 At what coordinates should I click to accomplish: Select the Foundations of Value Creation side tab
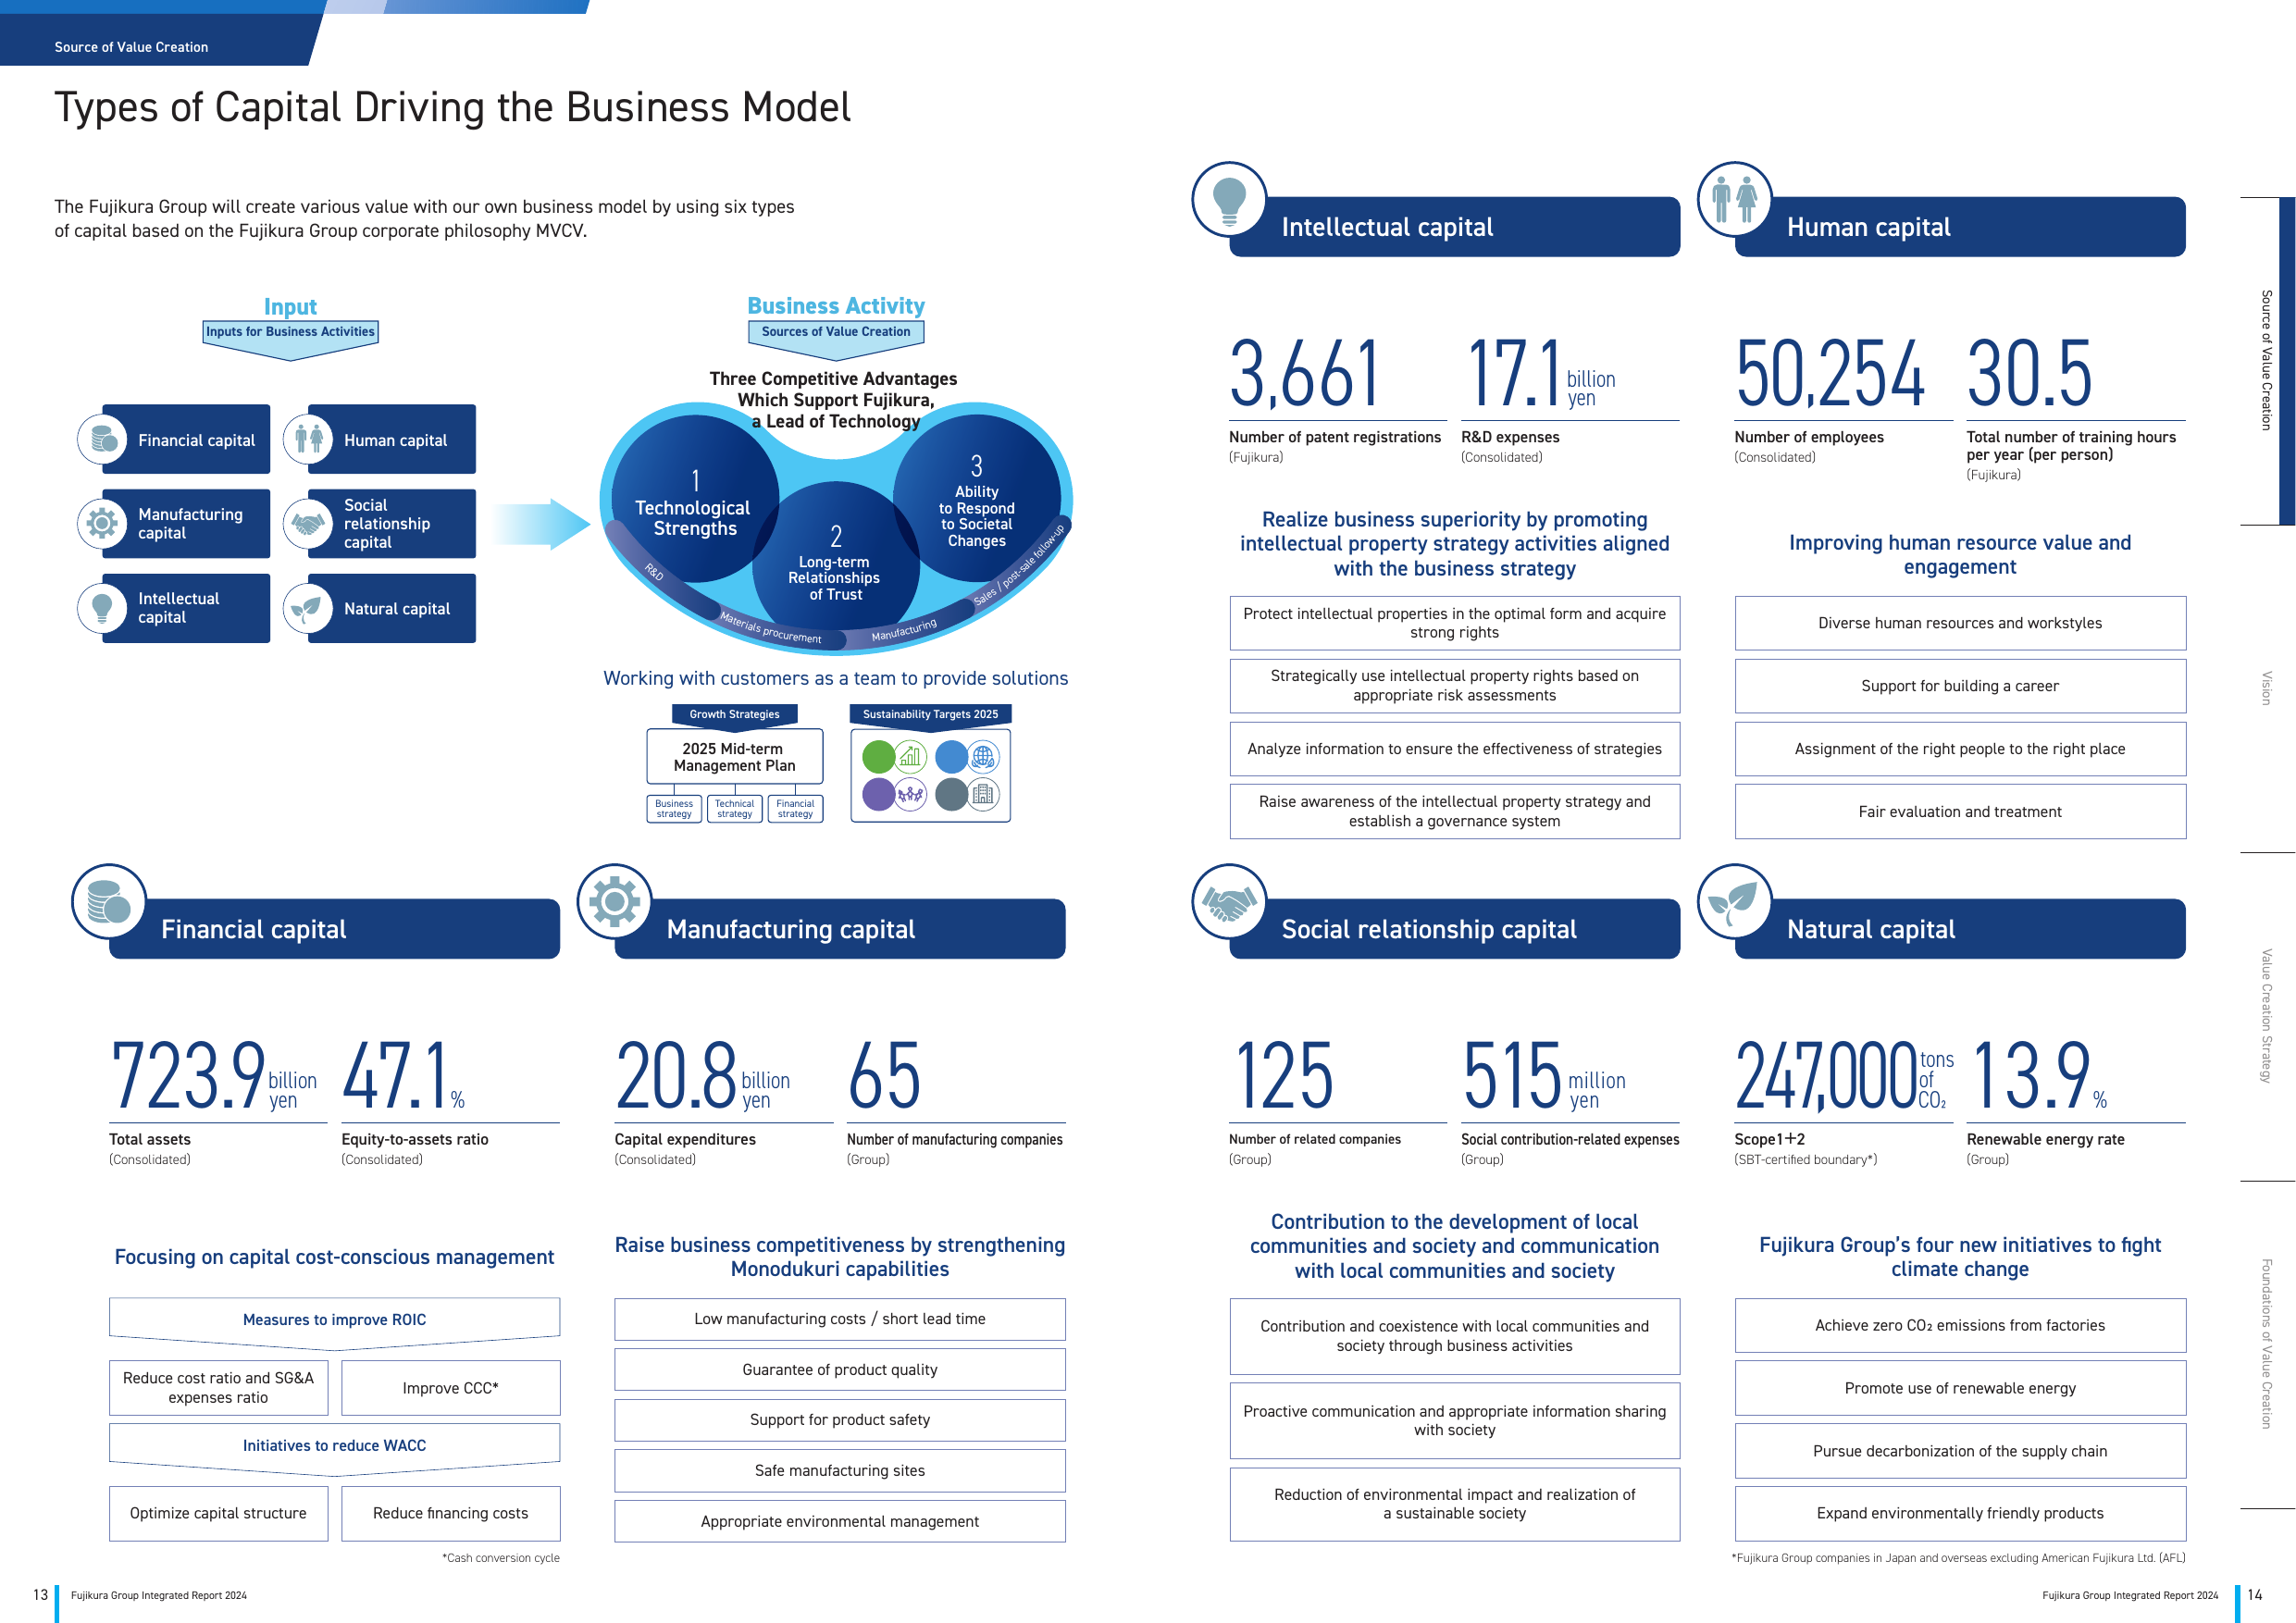coord(2266,1344)
